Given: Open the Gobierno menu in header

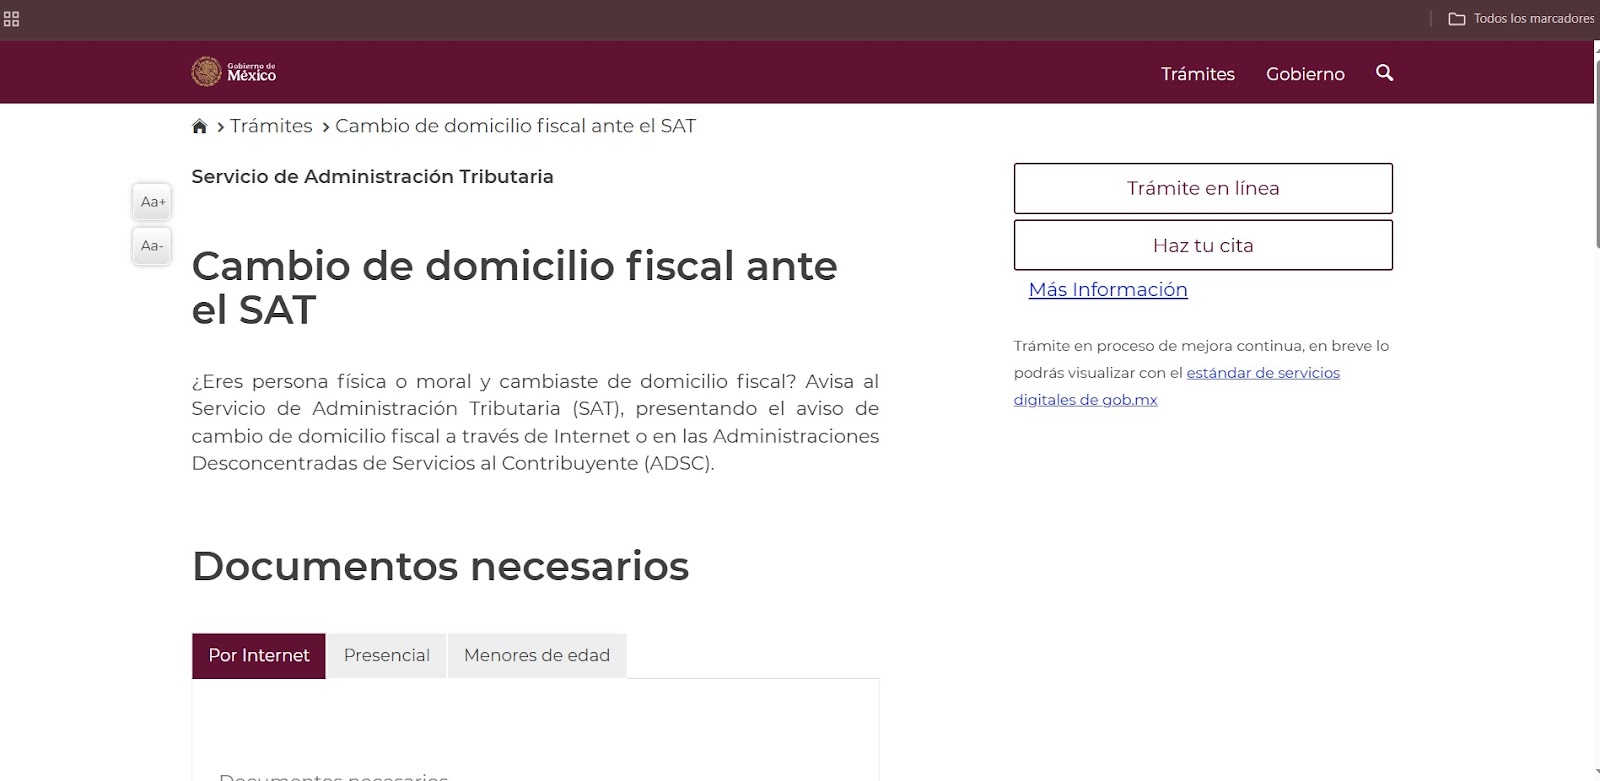Looking at the screenshot, I should 1305,74.
